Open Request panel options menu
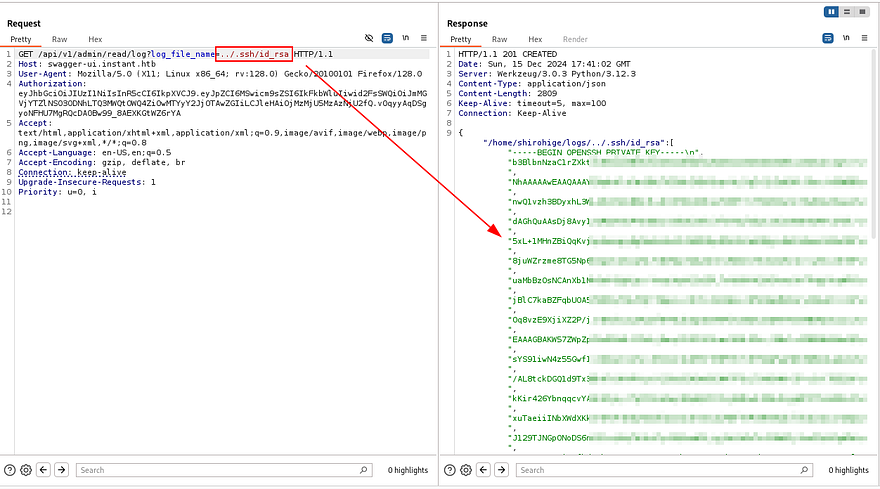Image resolution: width=880 pixels, height=489 pixels. [424, 38]
